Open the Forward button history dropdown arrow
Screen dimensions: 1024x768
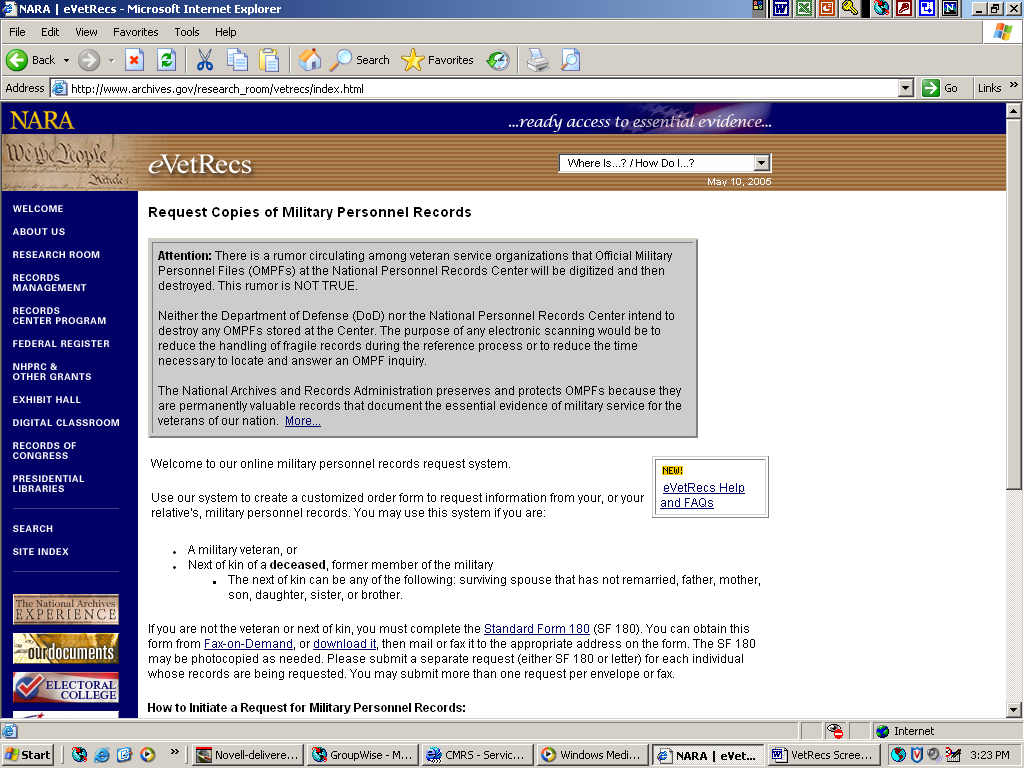click(x=111, y=60)
